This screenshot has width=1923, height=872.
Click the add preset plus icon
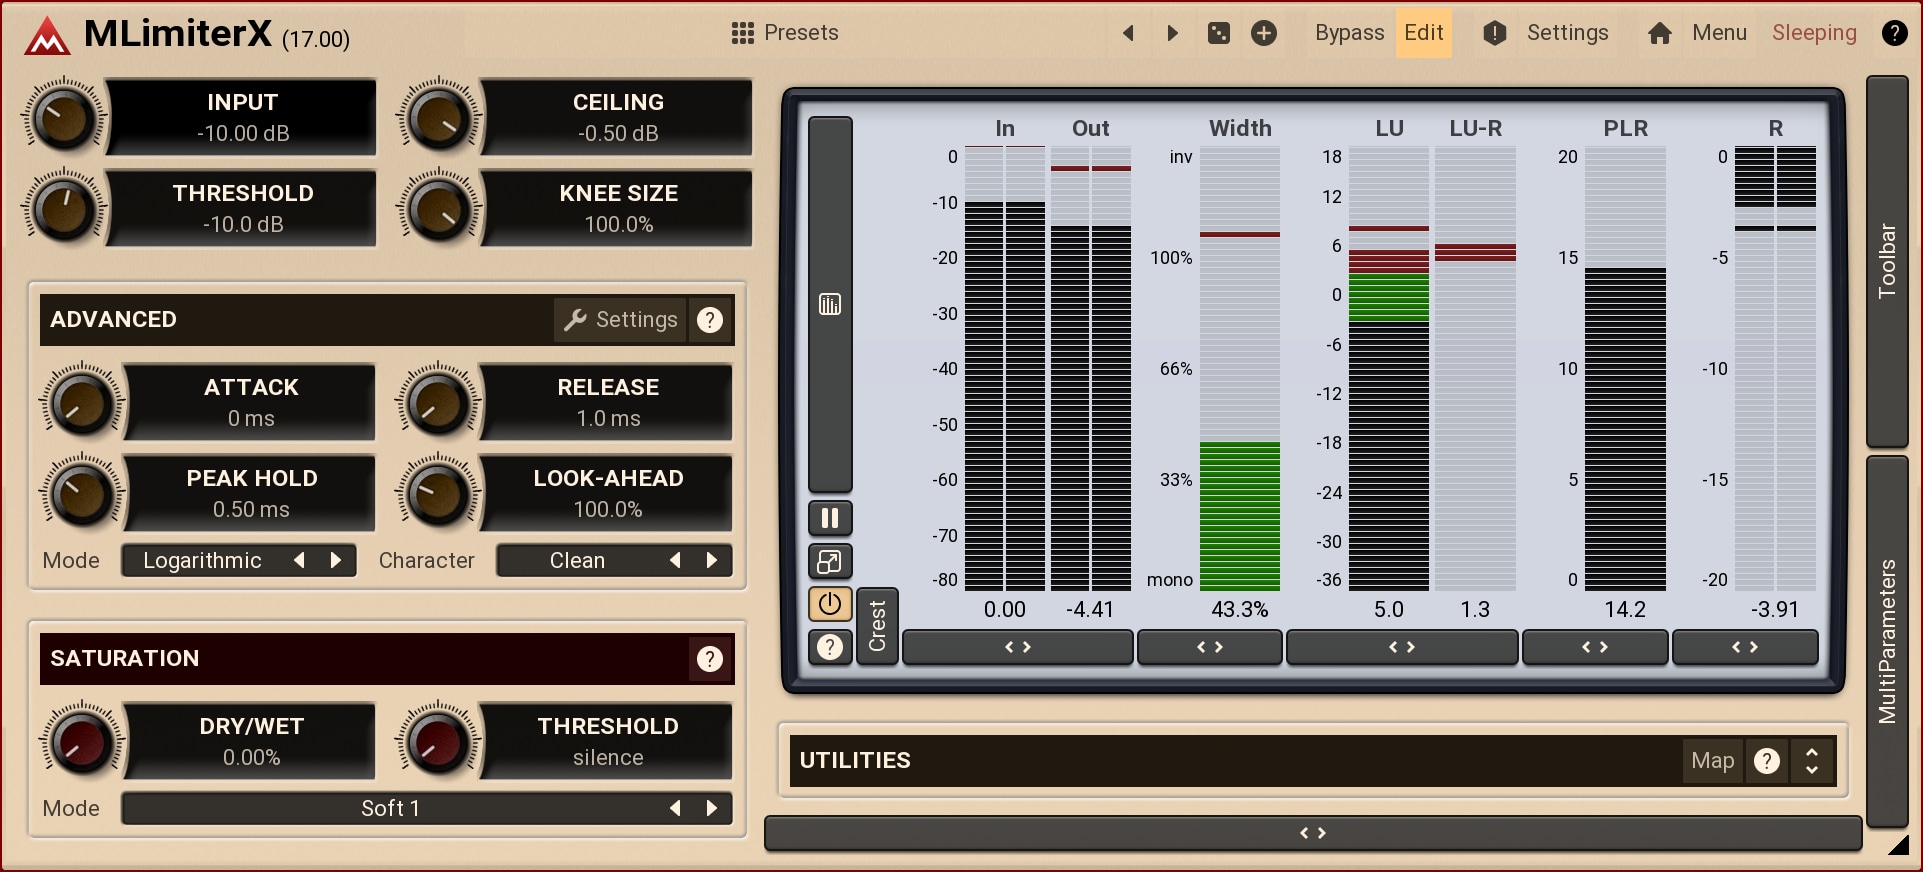1264,33
